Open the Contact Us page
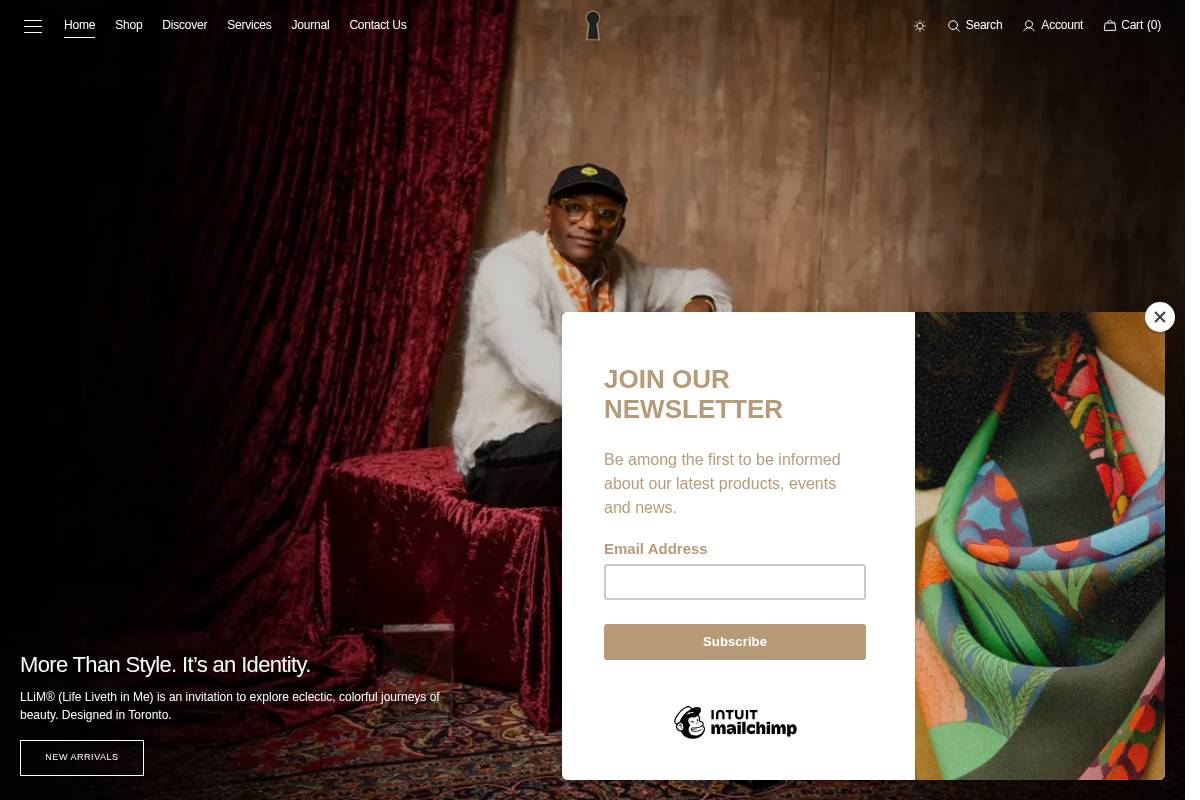Screen dimensions: 1200x800 (378, 25)
